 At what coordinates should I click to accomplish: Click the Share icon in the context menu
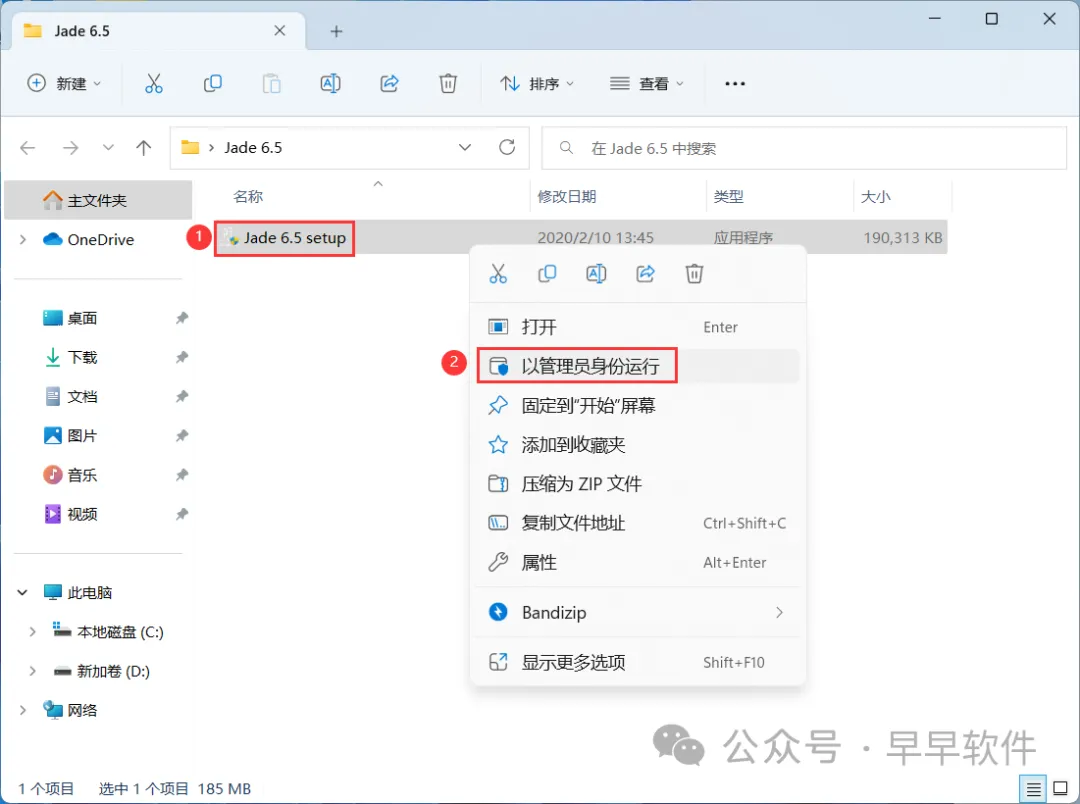point(645,274)
